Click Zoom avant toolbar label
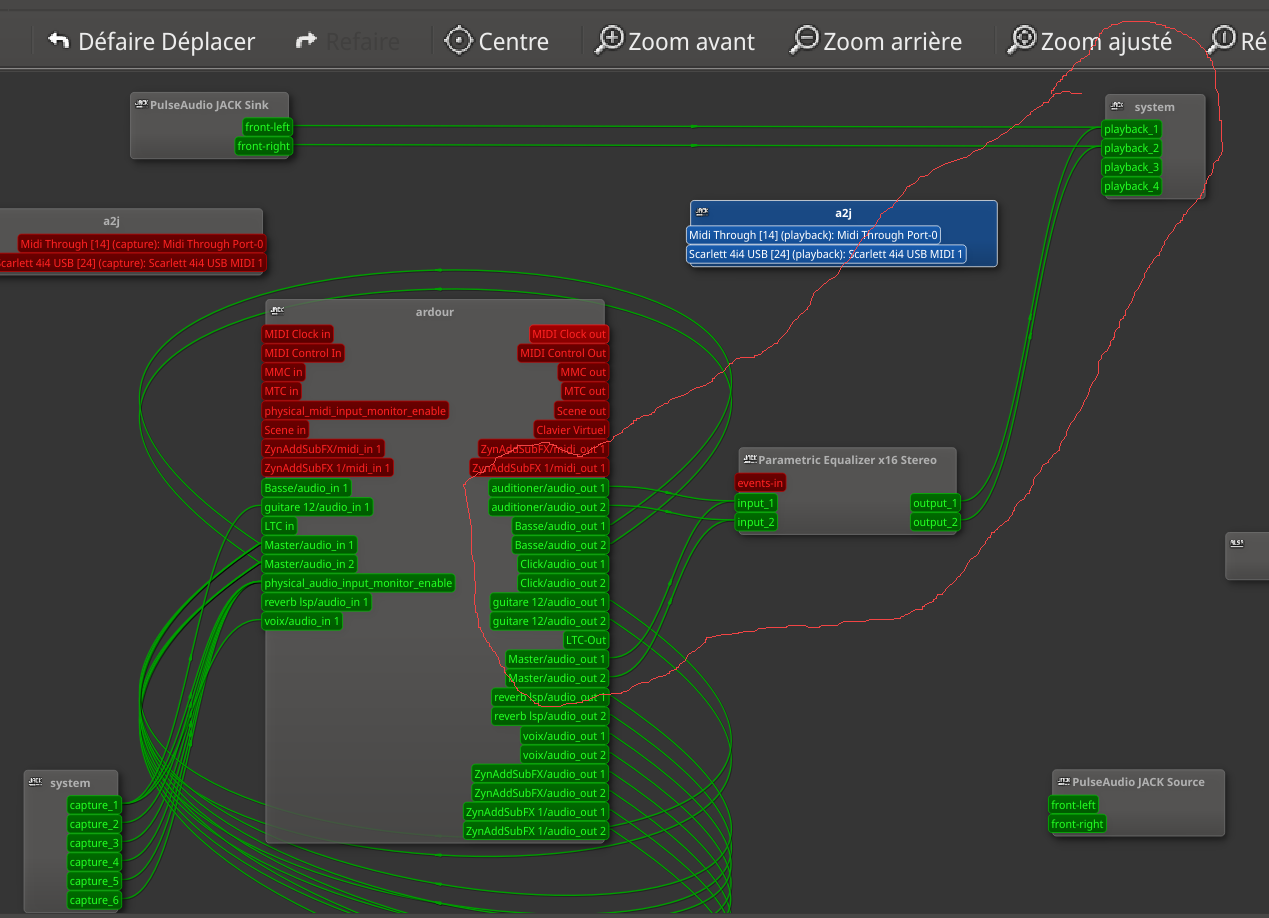Viewport: 1269px width, 918px height. tap(691, 42)
